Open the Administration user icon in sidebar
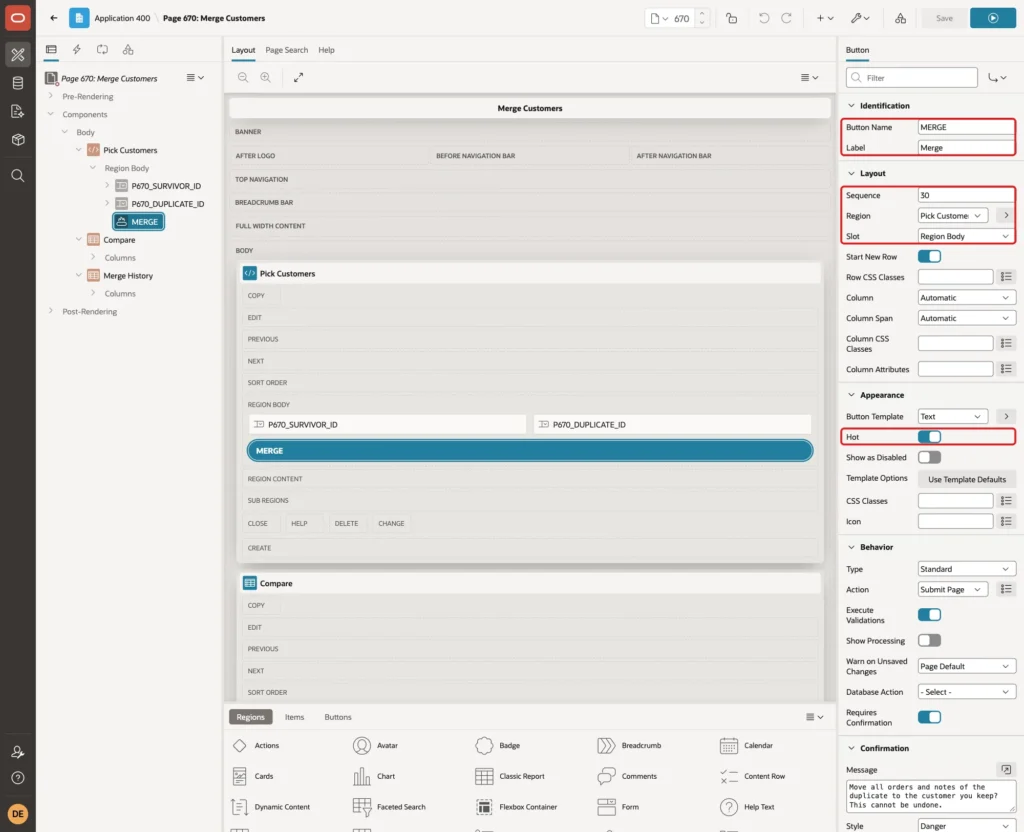1024x832 pixels. tap(18, 752)
